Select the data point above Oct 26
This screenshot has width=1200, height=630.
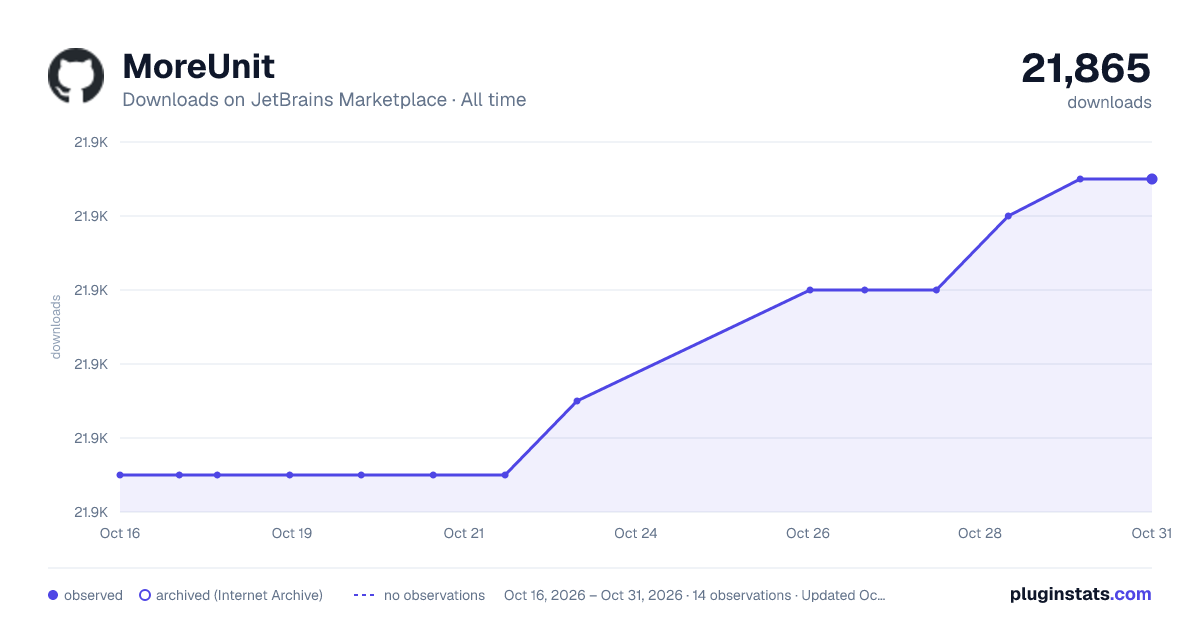810,290
